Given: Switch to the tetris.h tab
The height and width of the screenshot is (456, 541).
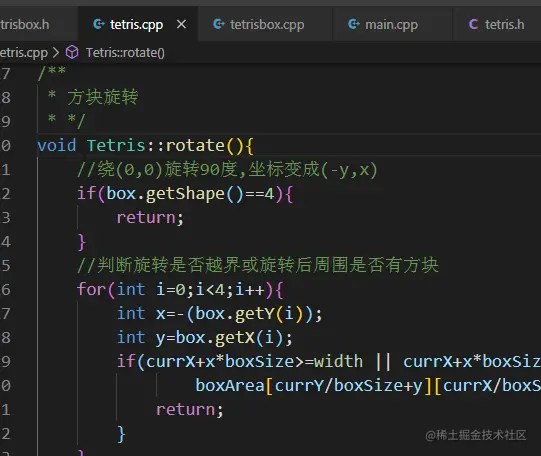Looking at the screenshot, I should coord(497,24).
